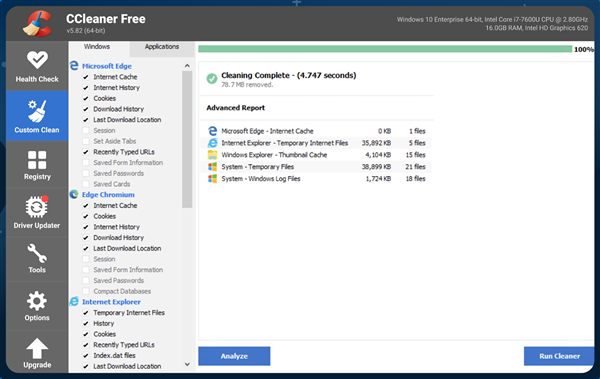Toggle Edge Chromium Last Download Location
Image resolution: width=600 pixels, height=379 pixels.
coord(86,248)
